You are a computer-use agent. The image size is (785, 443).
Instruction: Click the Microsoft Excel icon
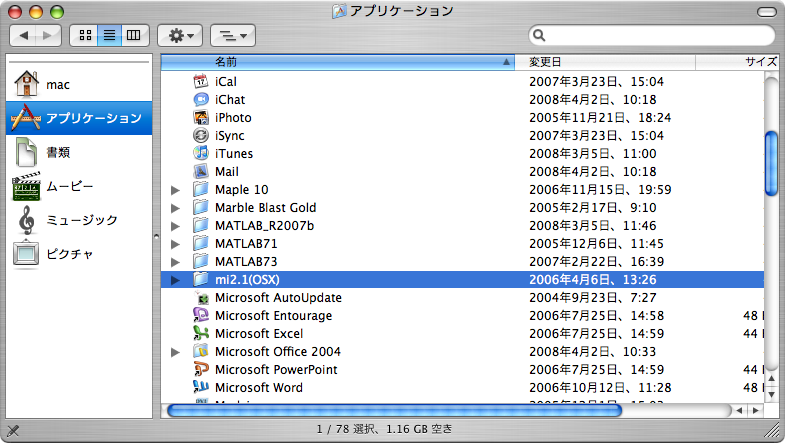point(201,333)
